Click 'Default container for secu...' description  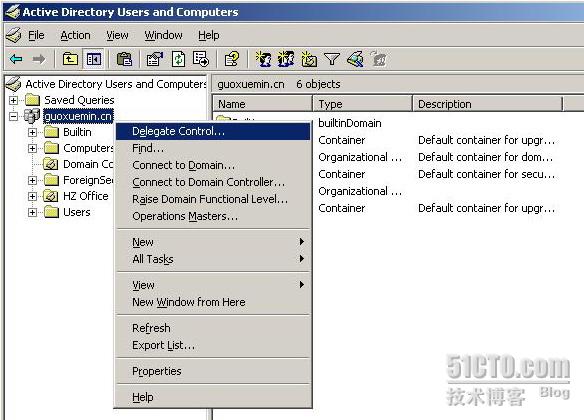[486, 174]
